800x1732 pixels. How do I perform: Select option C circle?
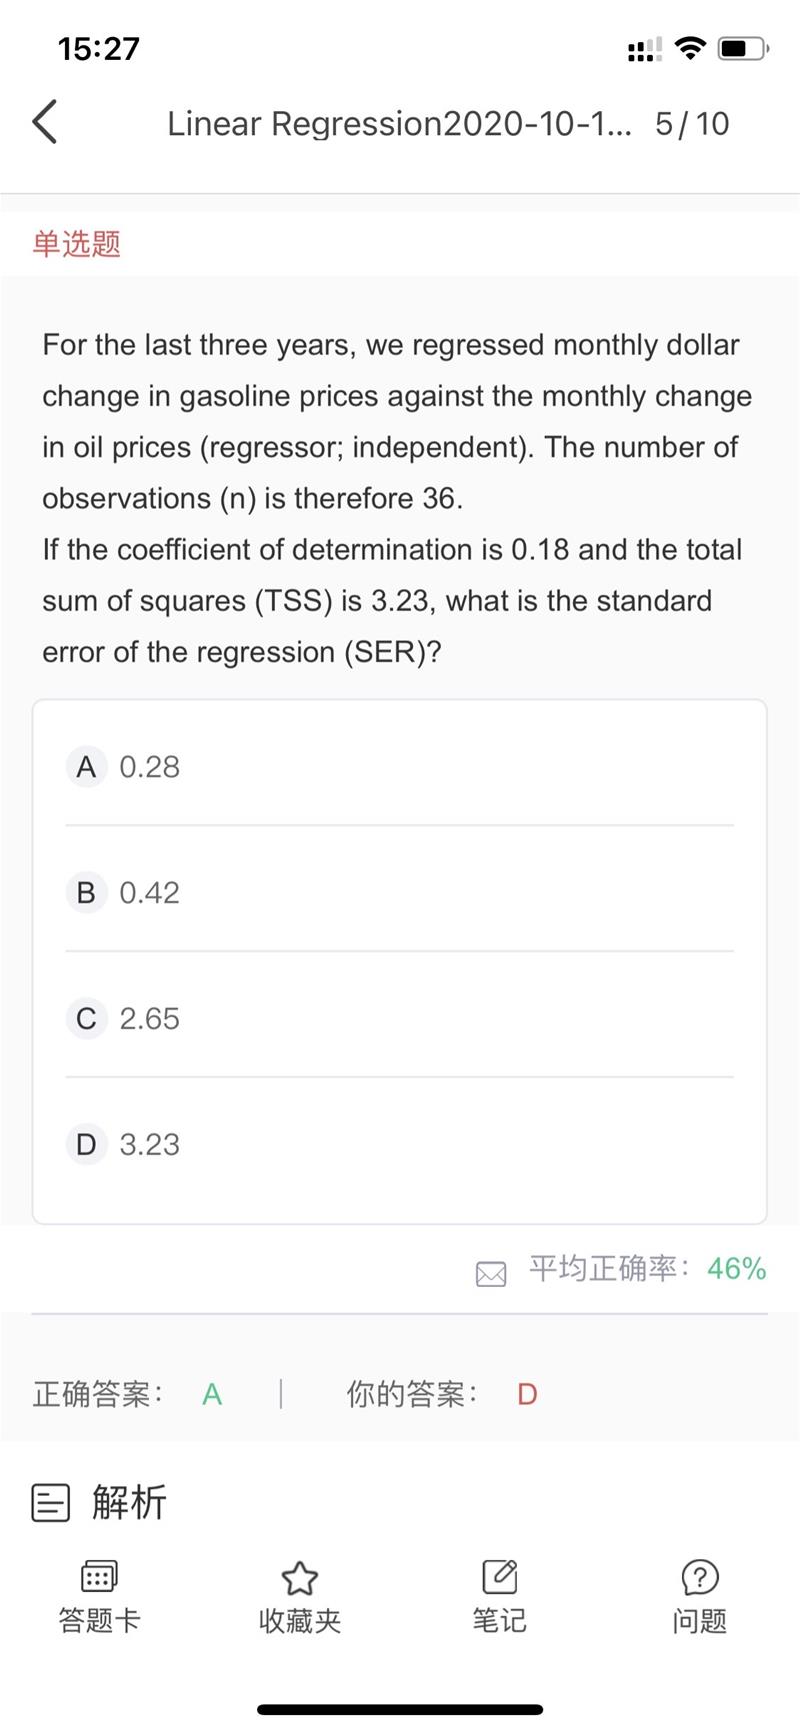[86, 1019]
